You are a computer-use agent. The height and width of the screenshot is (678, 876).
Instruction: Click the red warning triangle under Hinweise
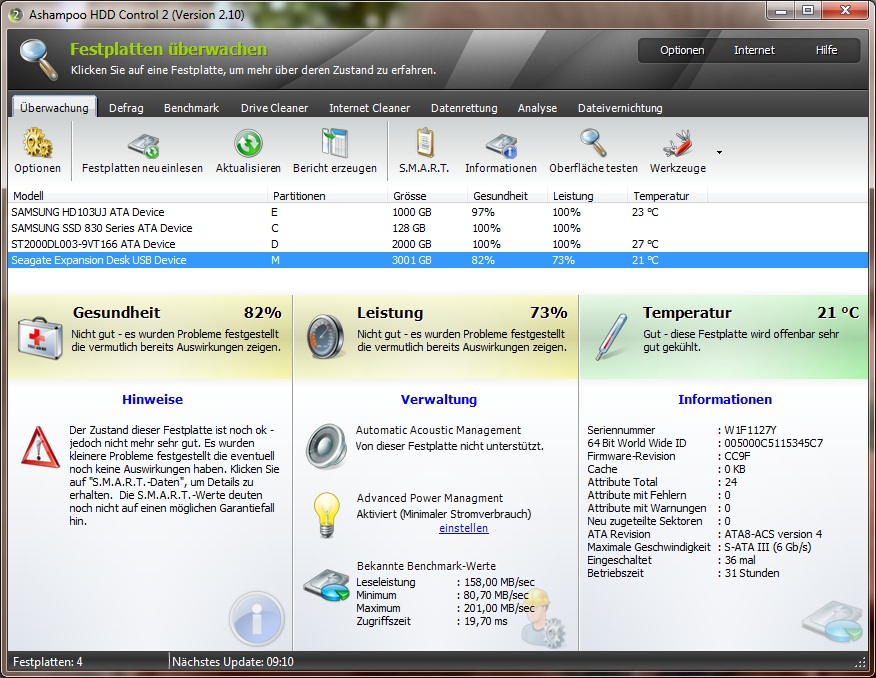[x=40, y=447]
